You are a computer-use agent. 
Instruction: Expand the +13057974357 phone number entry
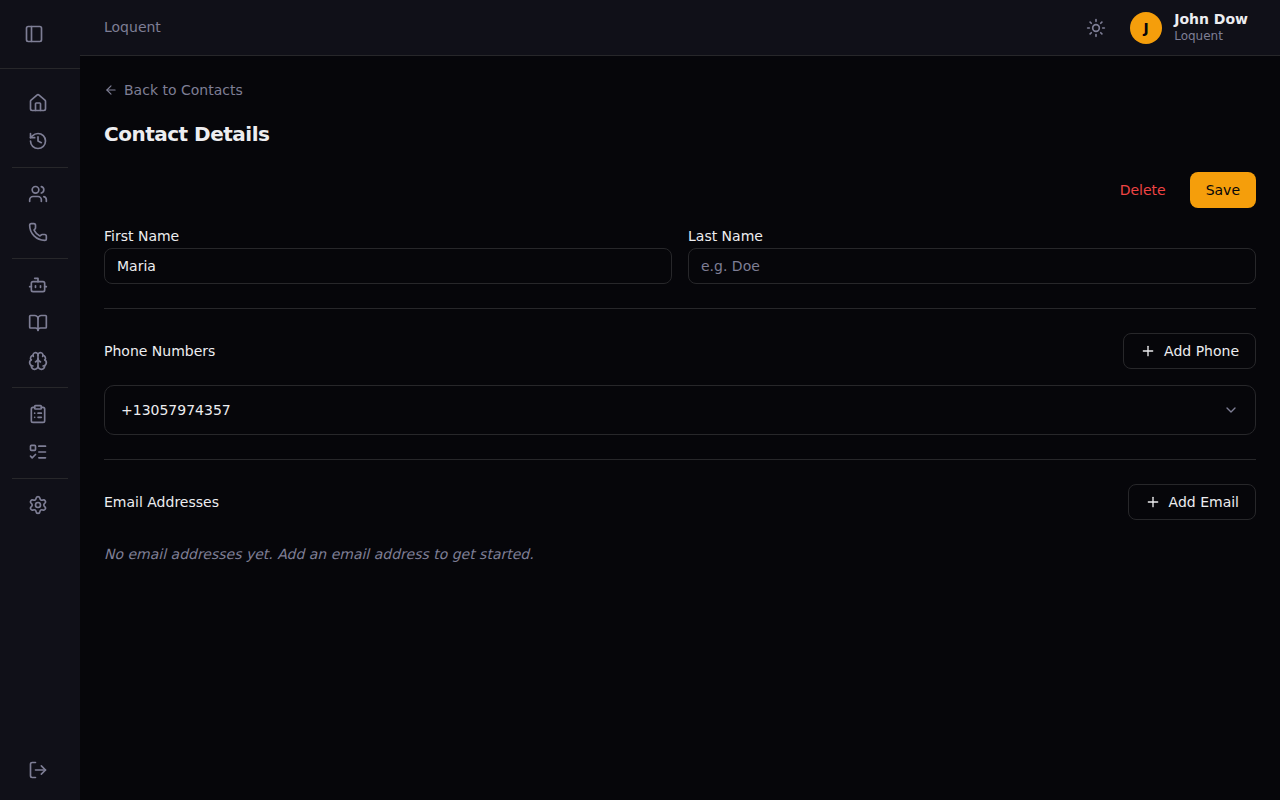(x=1231, y=410)
